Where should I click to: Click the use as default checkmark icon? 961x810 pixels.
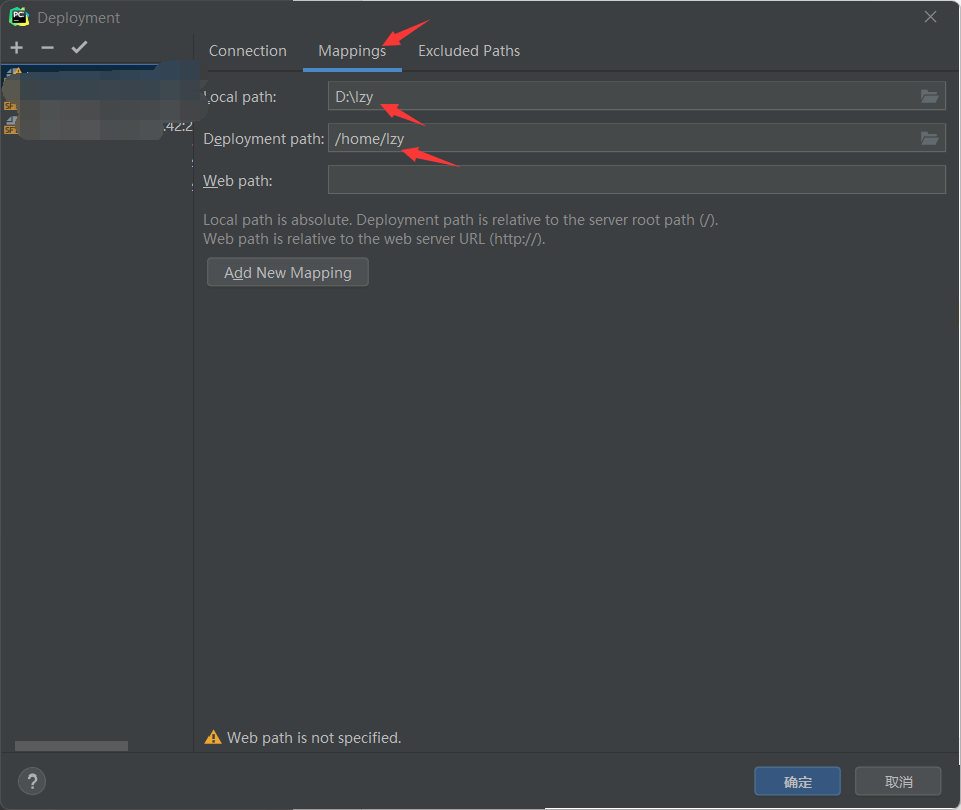pyautogui.click(x=79, y=48)
